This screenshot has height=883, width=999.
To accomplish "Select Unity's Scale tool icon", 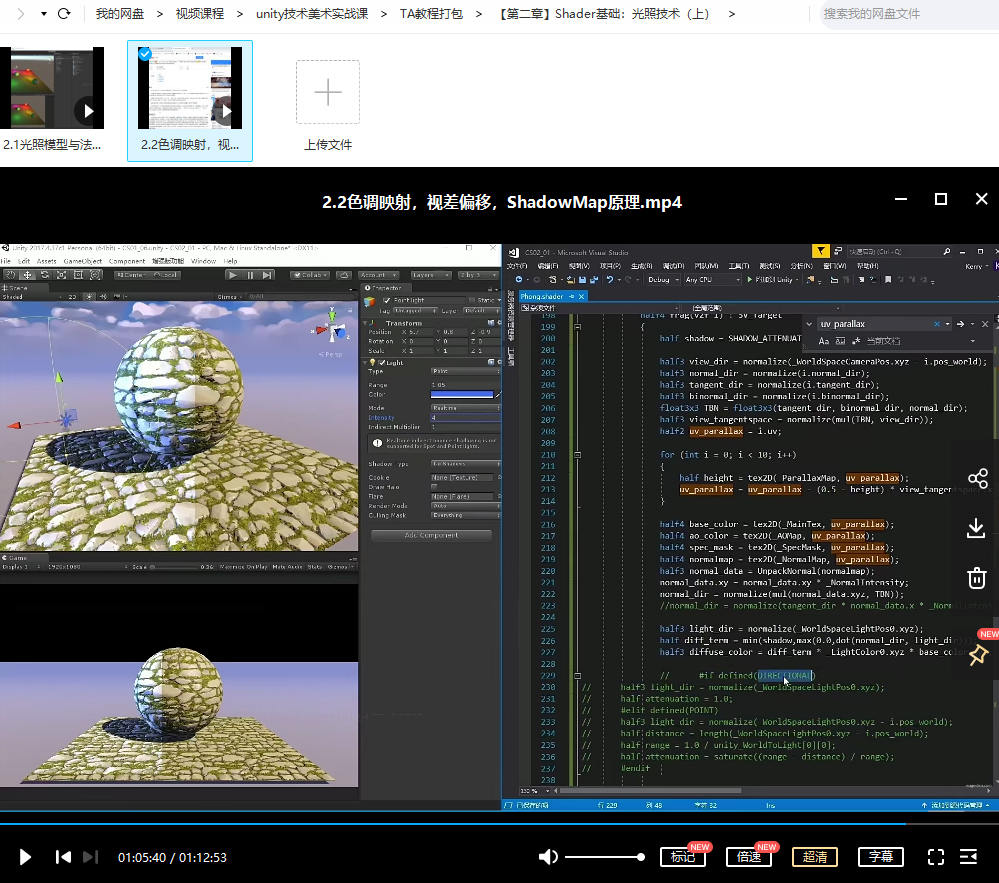I will pyautogui.click(x=62, y=275).
